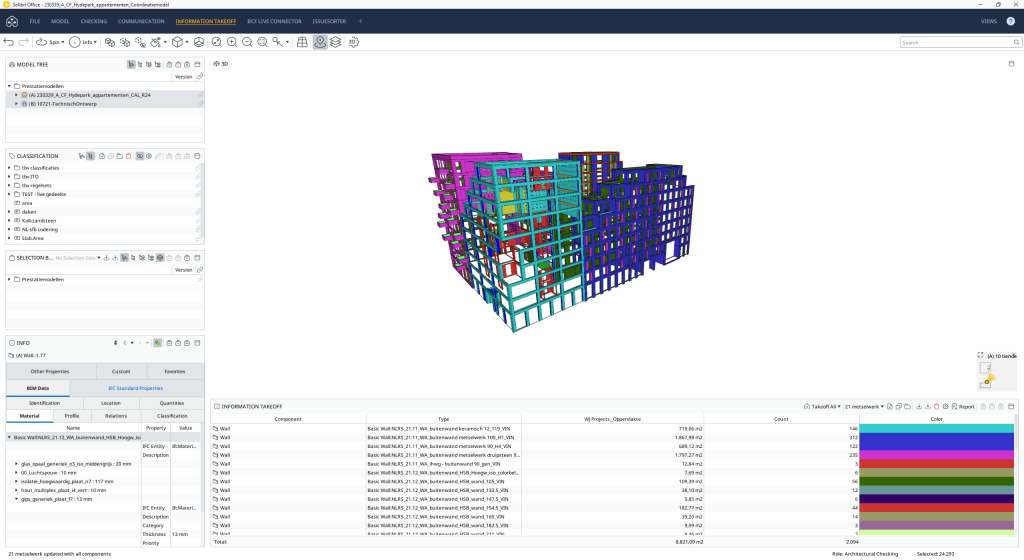Click the dark green swatch of HSB_wand_105 row
The height and width of the screenshot is (560, 1024).
tap(936, 481)
